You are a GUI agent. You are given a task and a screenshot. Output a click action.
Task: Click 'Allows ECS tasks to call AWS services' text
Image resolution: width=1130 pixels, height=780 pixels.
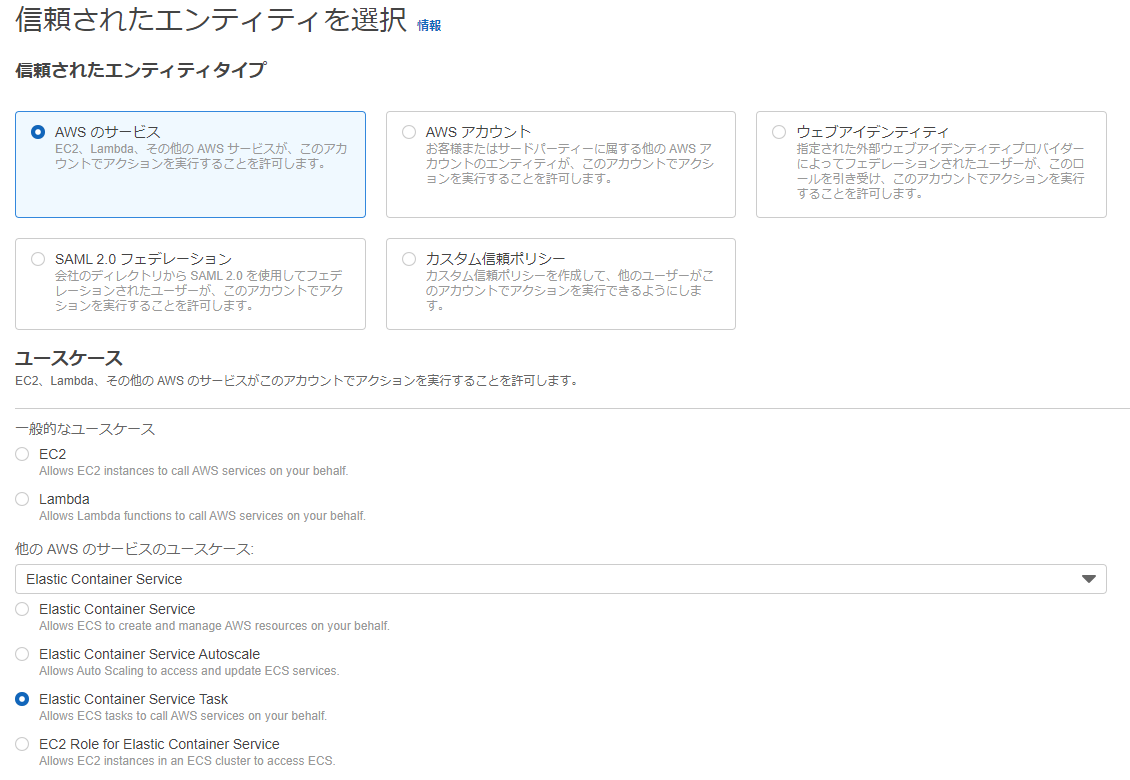(183, 716)
